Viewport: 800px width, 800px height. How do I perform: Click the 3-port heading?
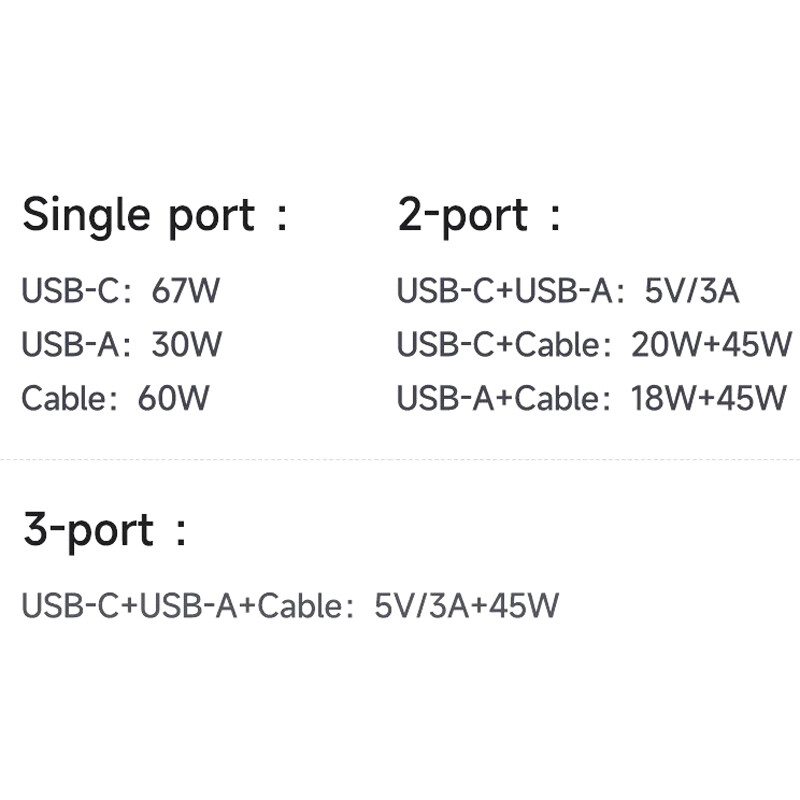point(105,532)
